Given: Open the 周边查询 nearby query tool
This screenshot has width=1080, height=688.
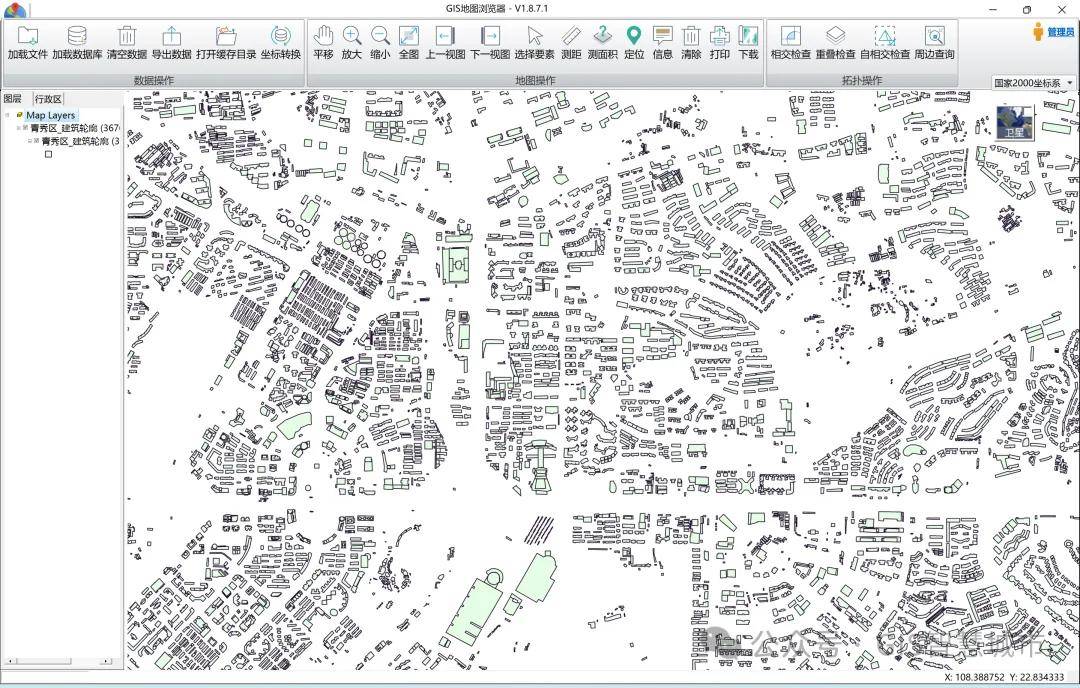Looking at the screenshot, I should (x=934, y=42).
